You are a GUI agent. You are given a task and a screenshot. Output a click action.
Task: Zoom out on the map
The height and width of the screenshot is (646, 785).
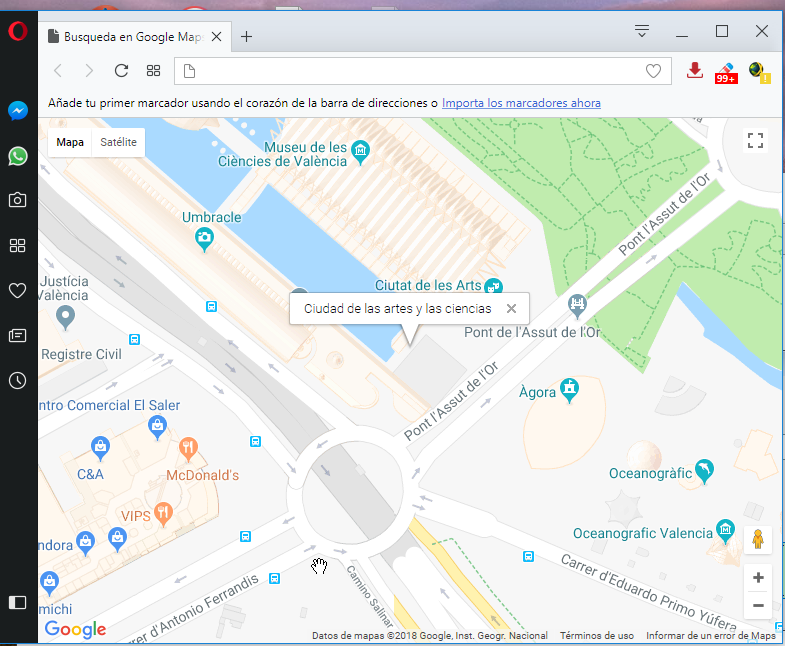pyautogui.click(x=758, y=605)
